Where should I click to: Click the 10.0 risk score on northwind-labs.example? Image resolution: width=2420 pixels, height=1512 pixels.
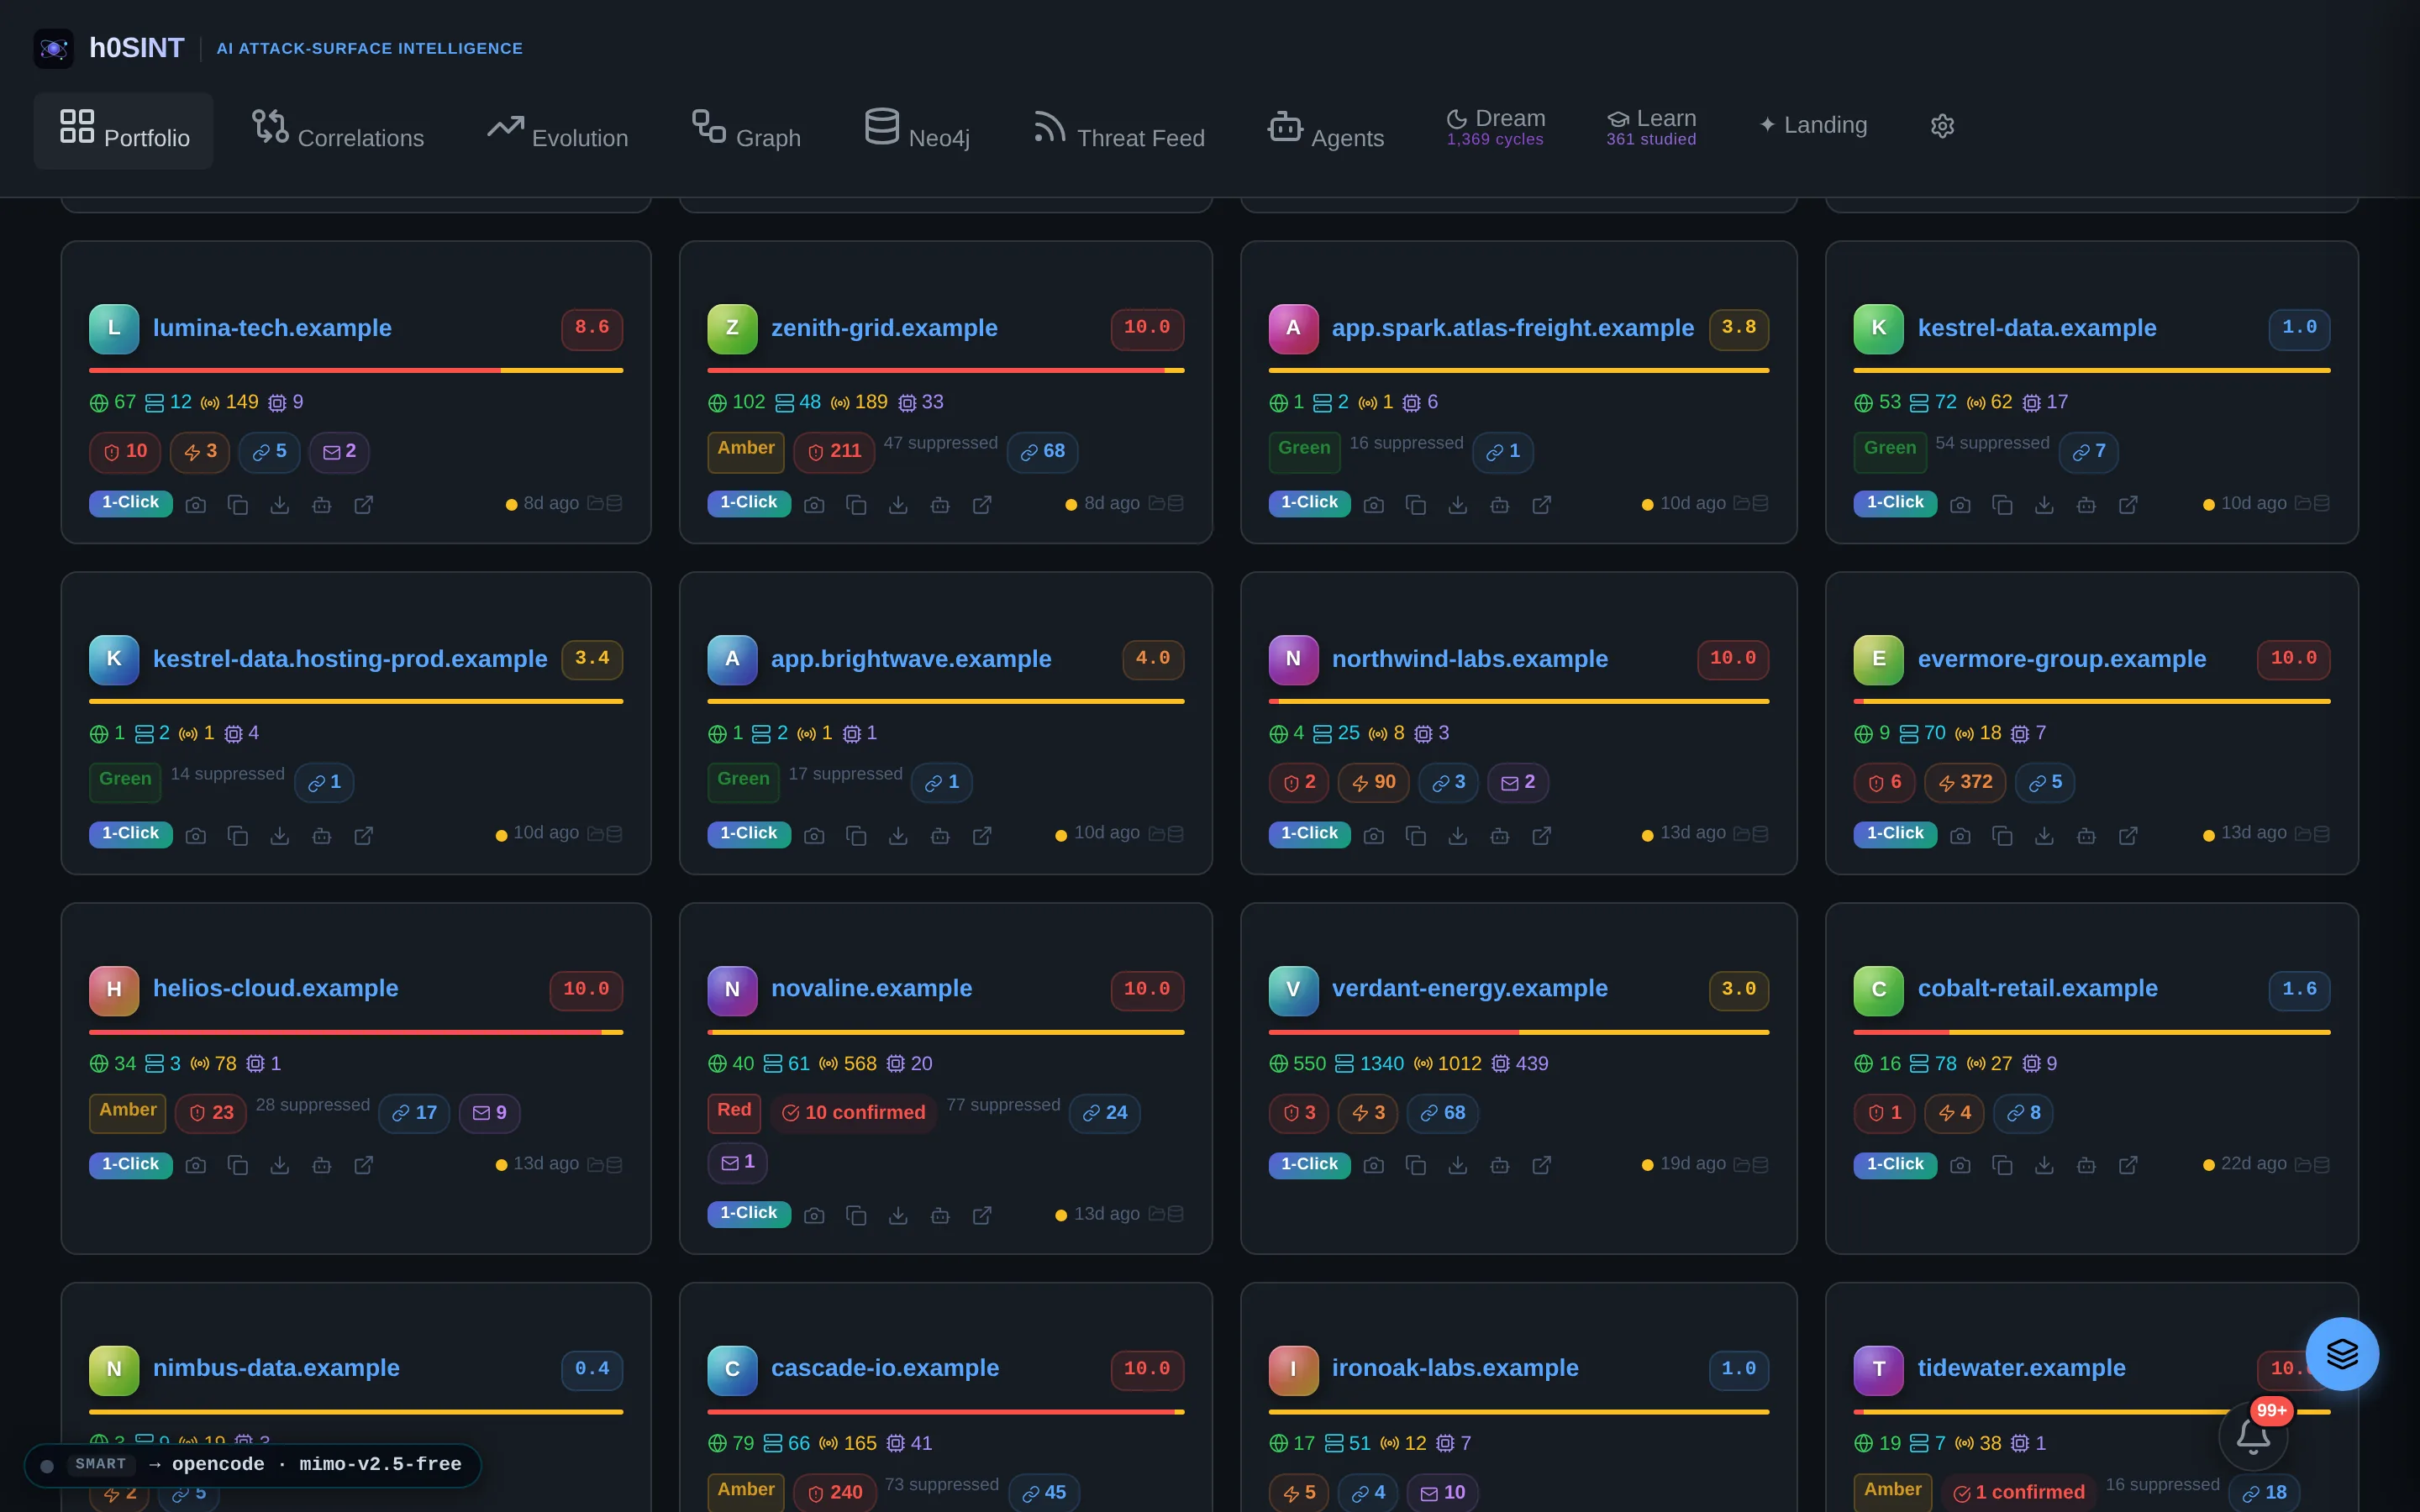[x=1733, y=659]
